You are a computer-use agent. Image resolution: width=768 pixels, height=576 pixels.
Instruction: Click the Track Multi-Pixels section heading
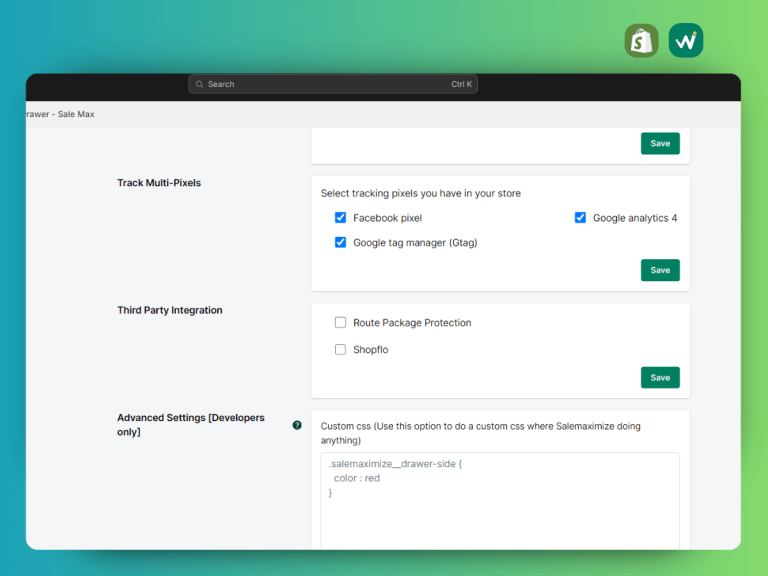pyautogui.click(x=159, y=183)
